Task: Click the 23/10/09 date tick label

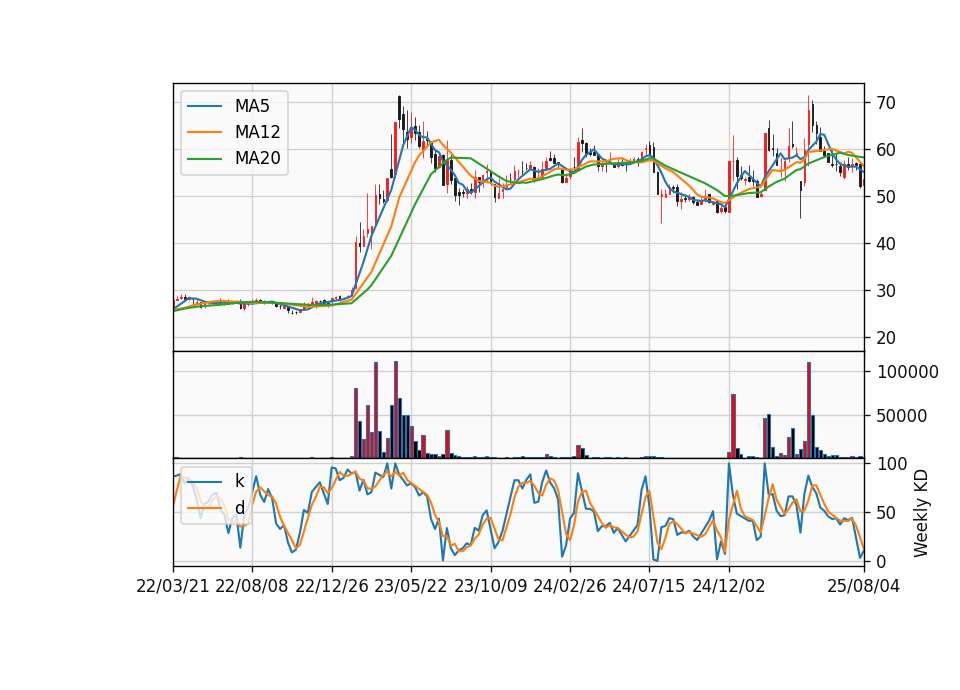Action: coord(490,586)
